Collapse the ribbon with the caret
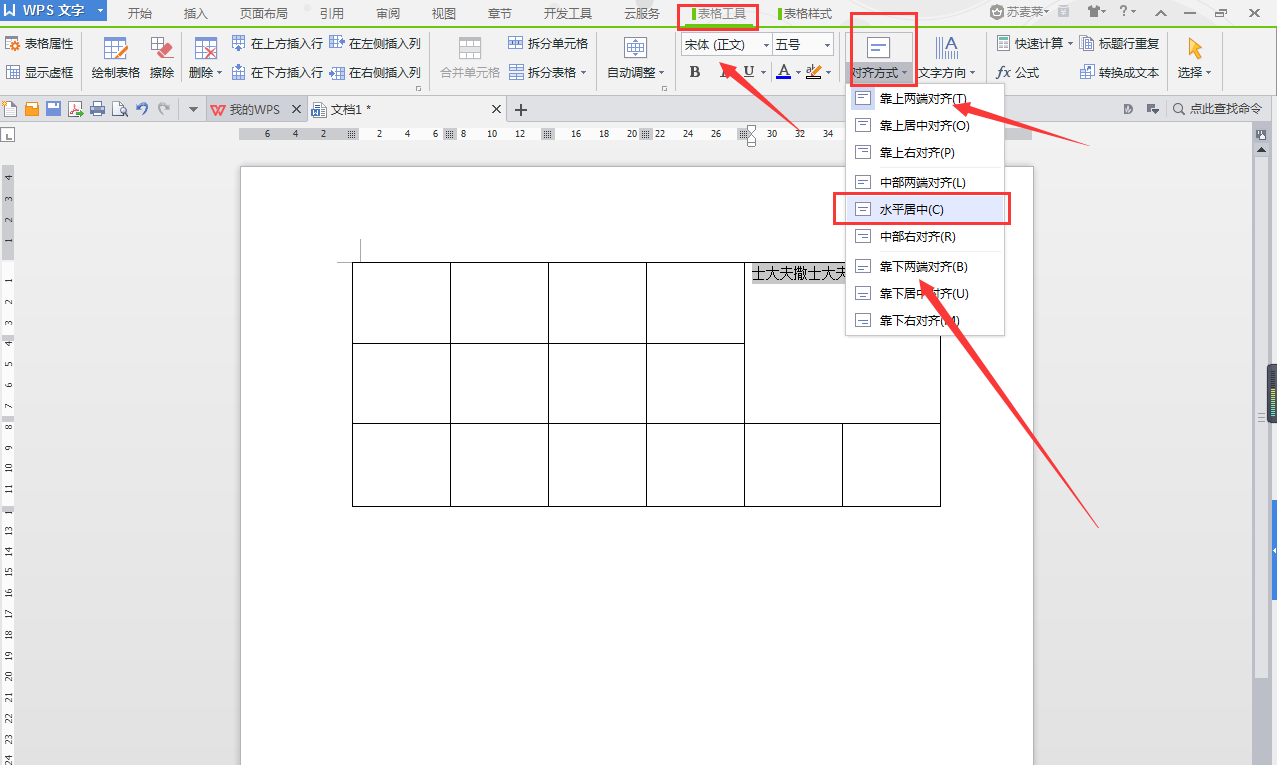This screenshot has height=765, width=1277. 1160,12
